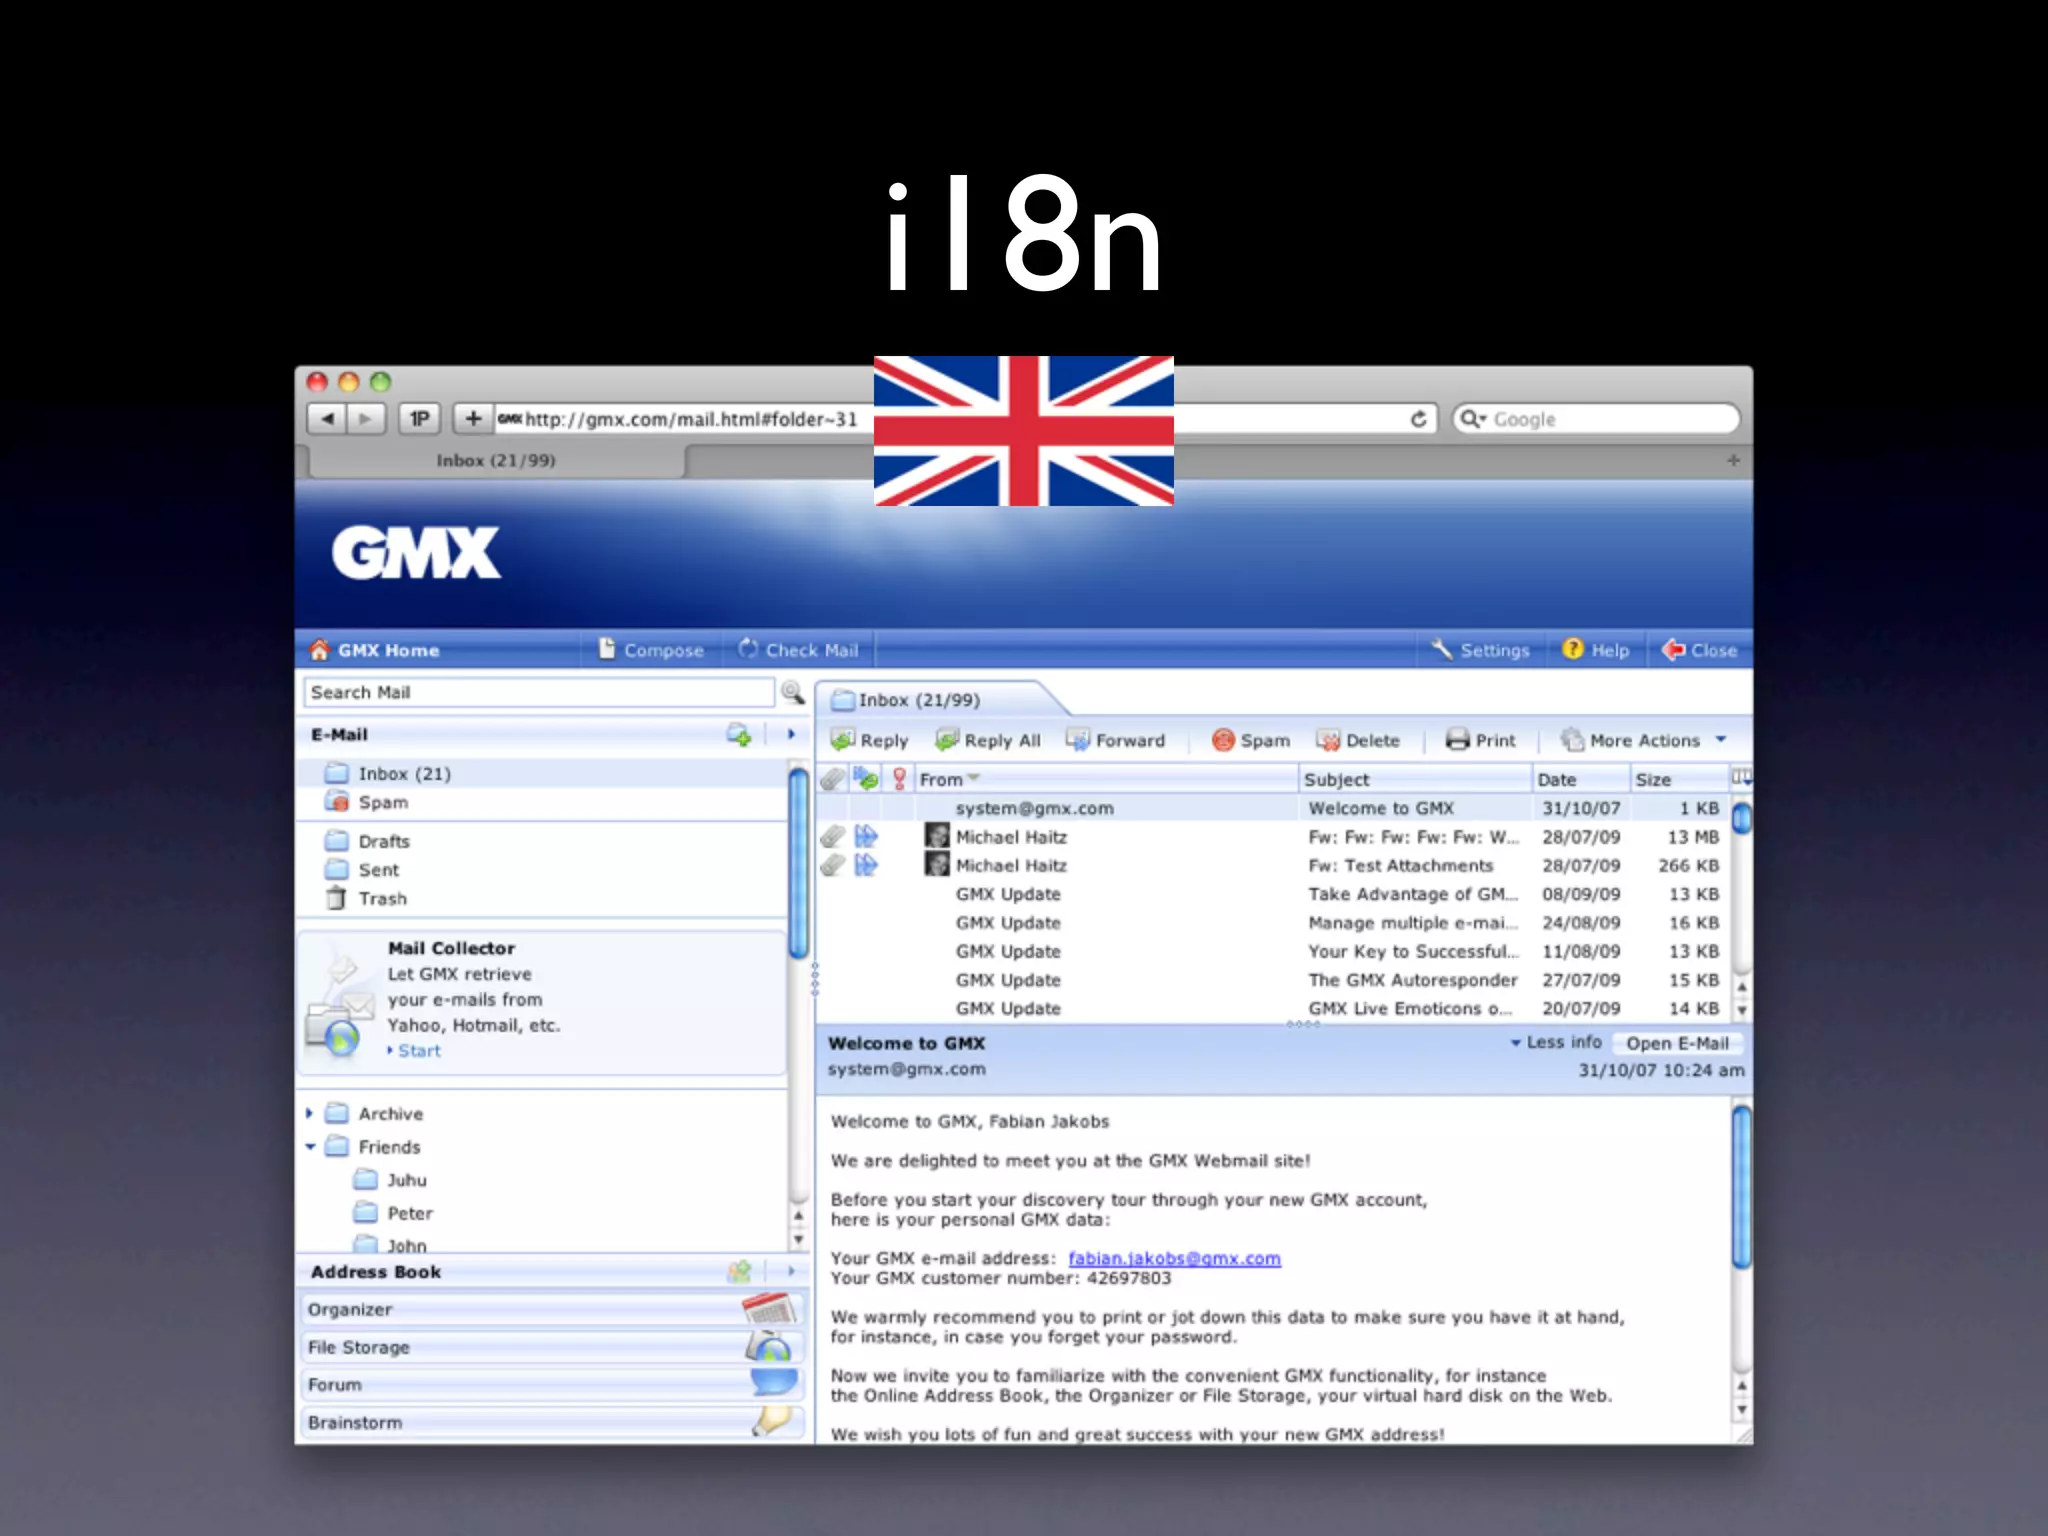Viewport: 2048px width, 1536px height.
Task: Select the Inbox (21) folder
Action: pyautogui.click(x=541, y=773)
